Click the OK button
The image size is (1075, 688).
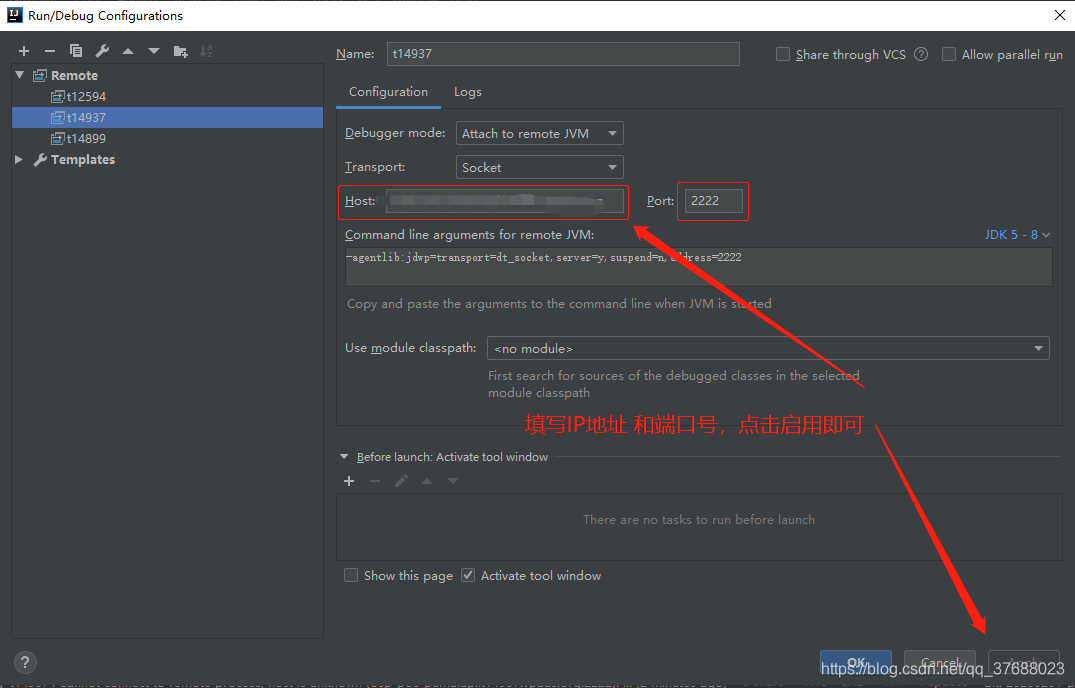pyautogui.click(x=856, y=662)
